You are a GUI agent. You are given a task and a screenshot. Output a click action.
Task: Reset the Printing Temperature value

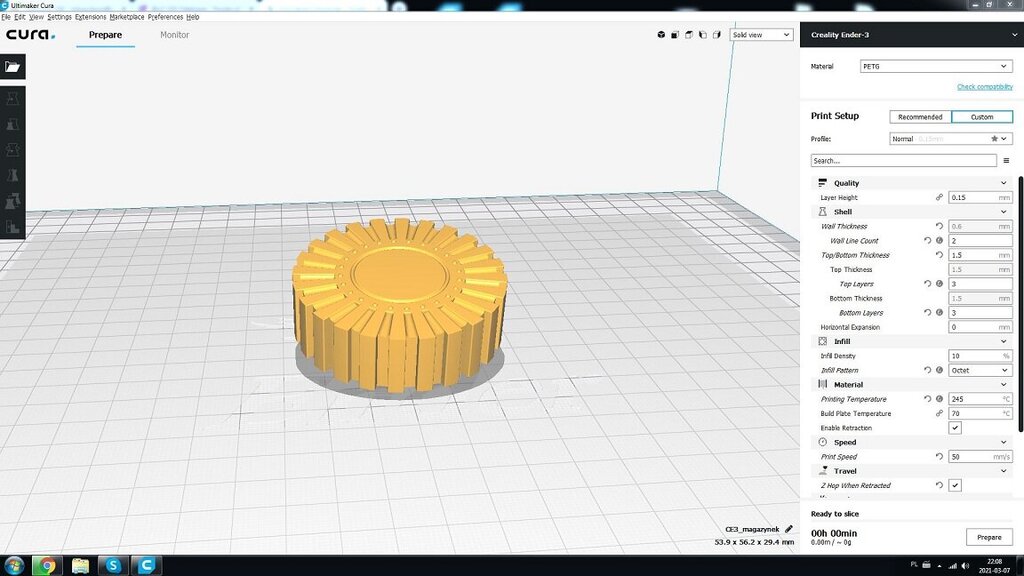927,399
